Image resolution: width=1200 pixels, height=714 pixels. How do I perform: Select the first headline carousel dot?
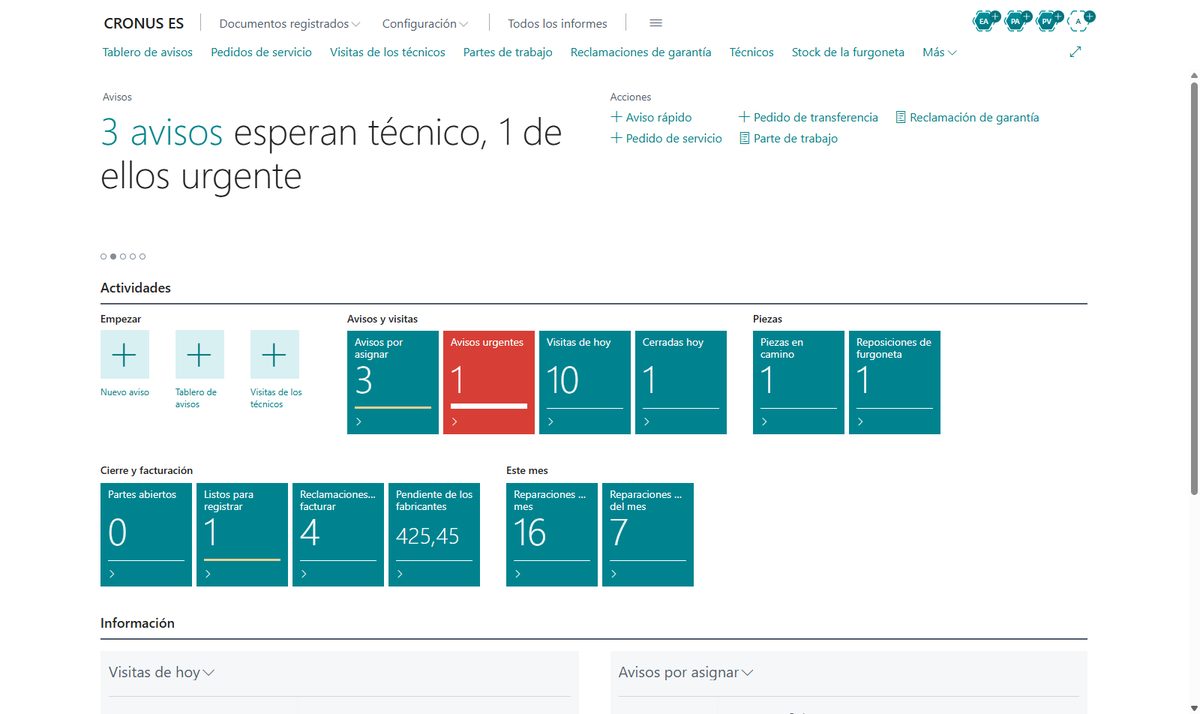(x=103, y=257)
